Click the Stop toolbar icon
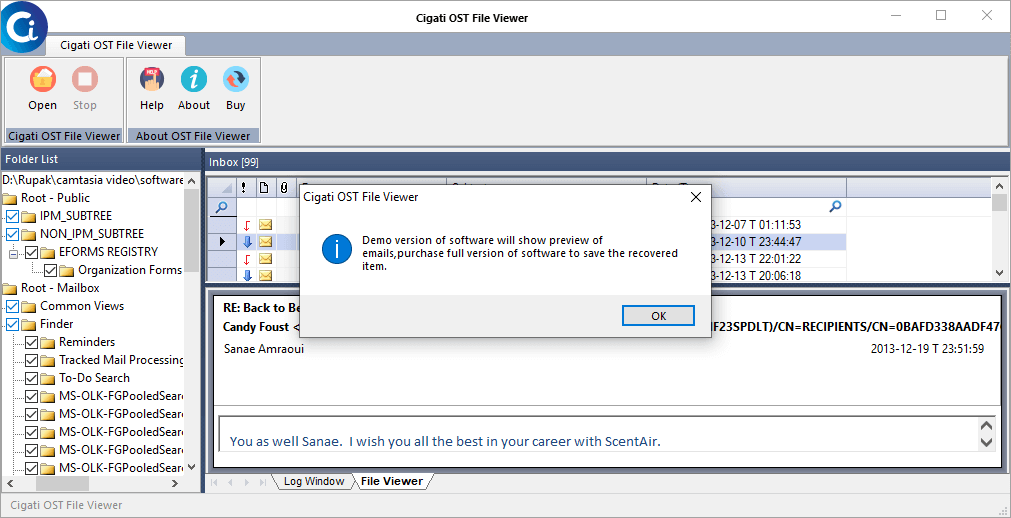 coord(84,79)
